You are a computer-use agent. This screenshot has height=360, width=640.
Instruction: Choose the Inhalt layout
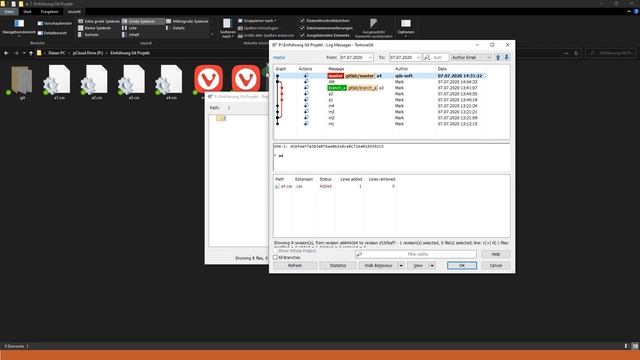(x=131, y=35)
